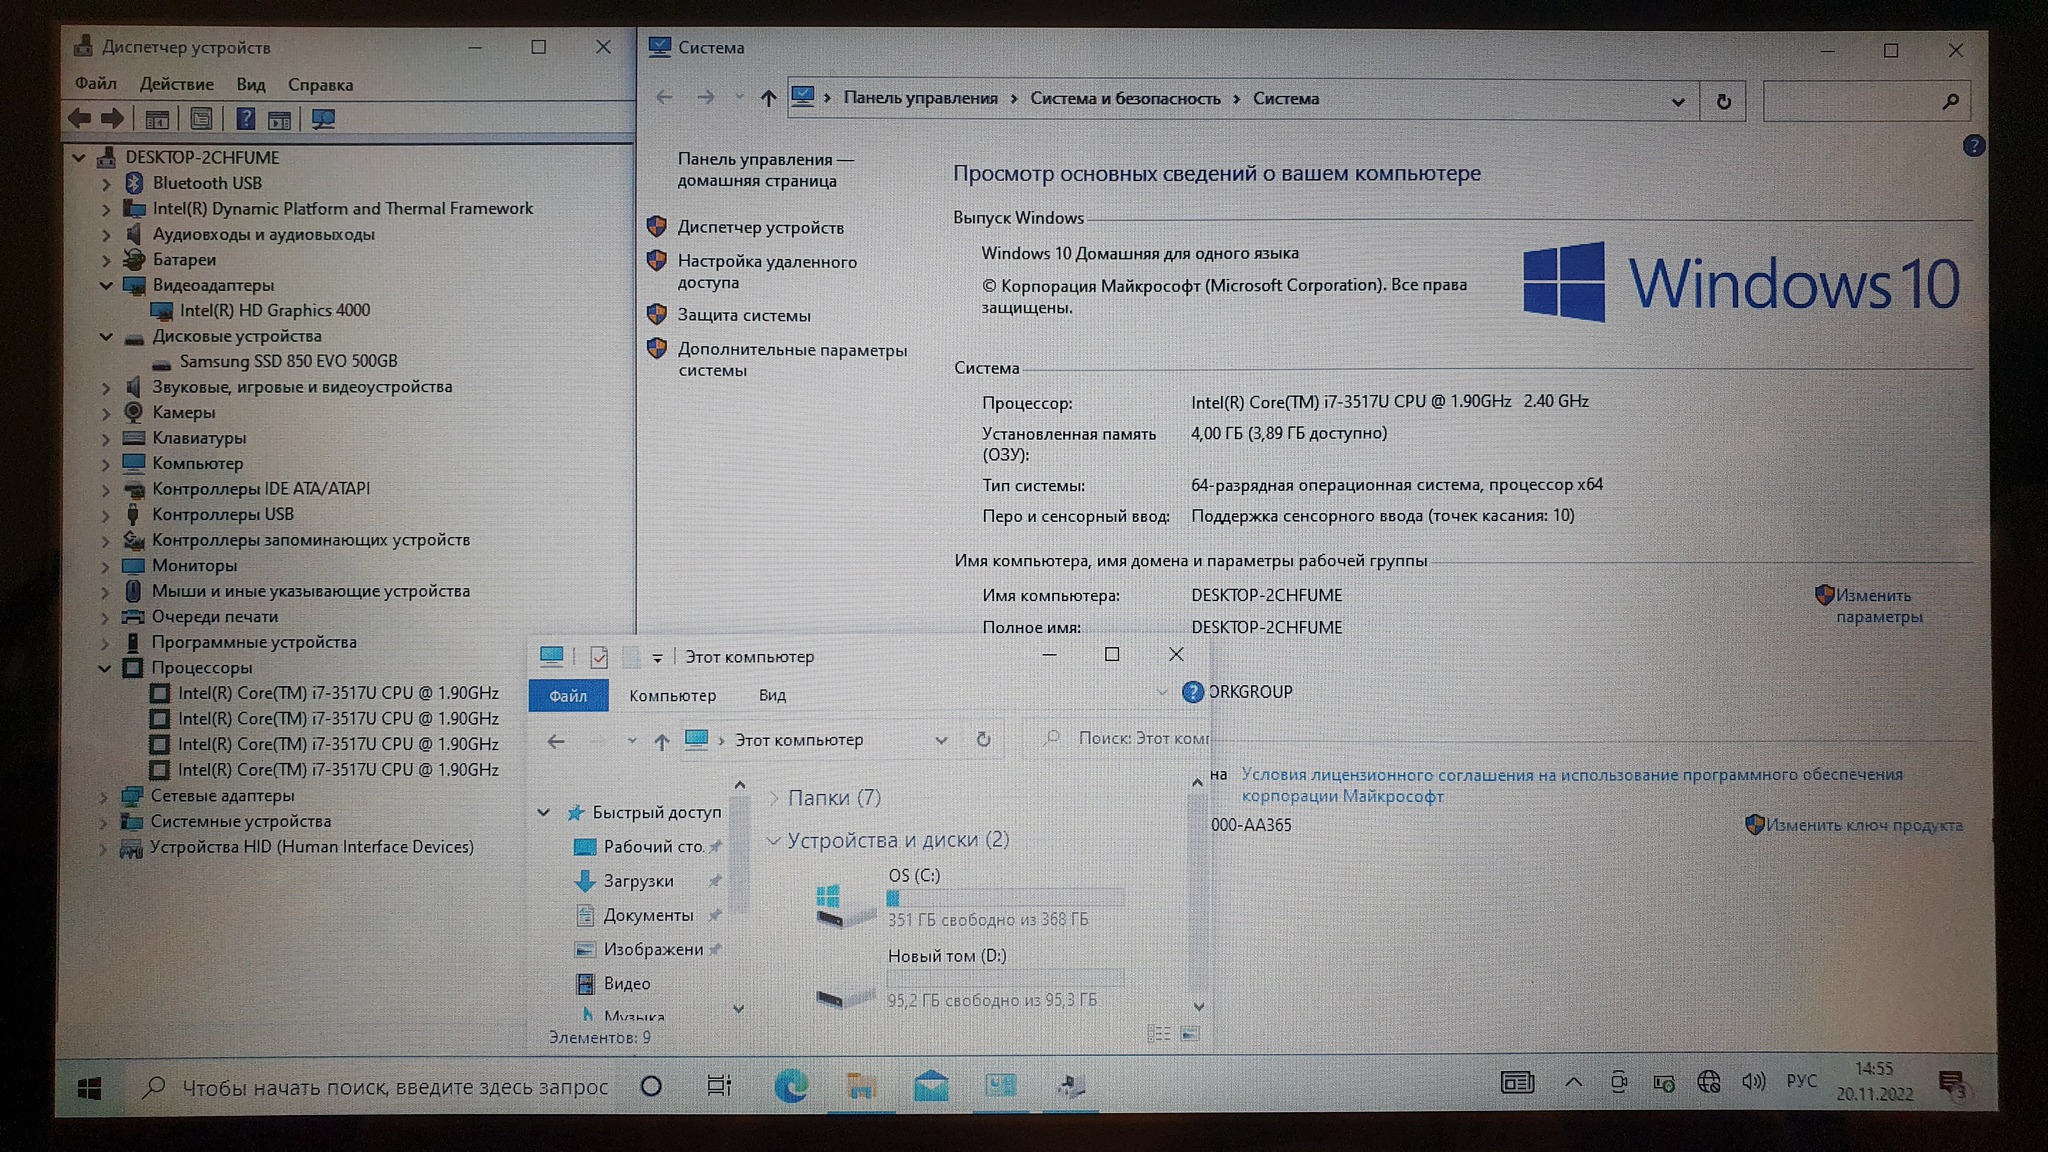
Task: Click Explorer ribbon help icon
Action: pyautogui.click(x=1192, y=692)
